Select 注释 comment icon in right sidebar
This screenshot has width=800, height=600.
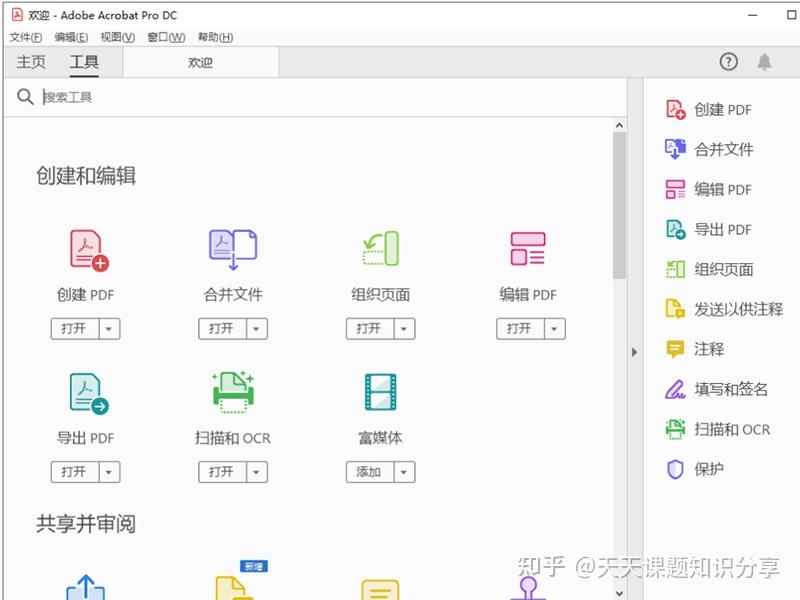(x=676, y=349)
